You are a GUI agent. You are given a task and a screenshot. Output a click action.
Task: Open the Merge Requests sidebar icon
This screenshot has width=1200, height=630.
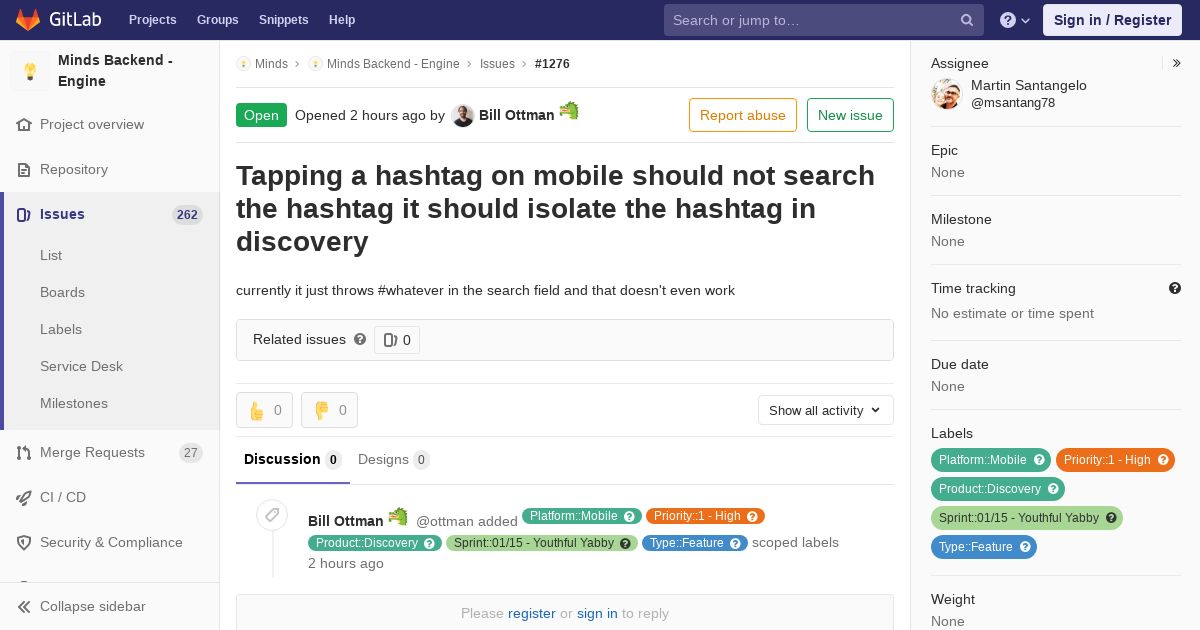pyautogui.click(x=24, y=453)
